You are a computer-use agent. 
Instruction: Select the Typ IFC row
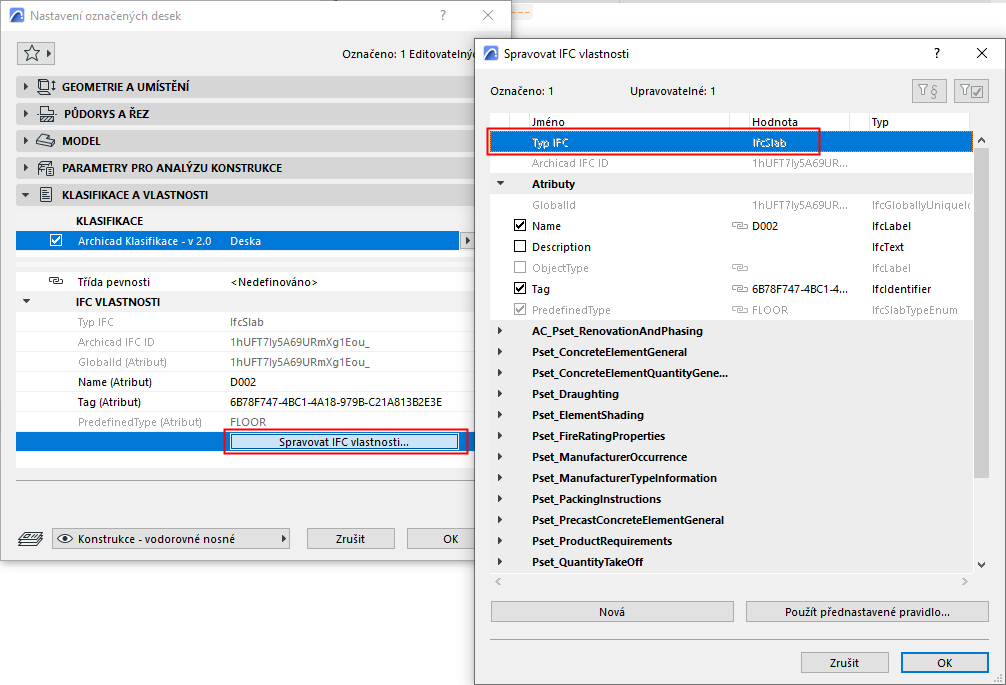point(731,142)
